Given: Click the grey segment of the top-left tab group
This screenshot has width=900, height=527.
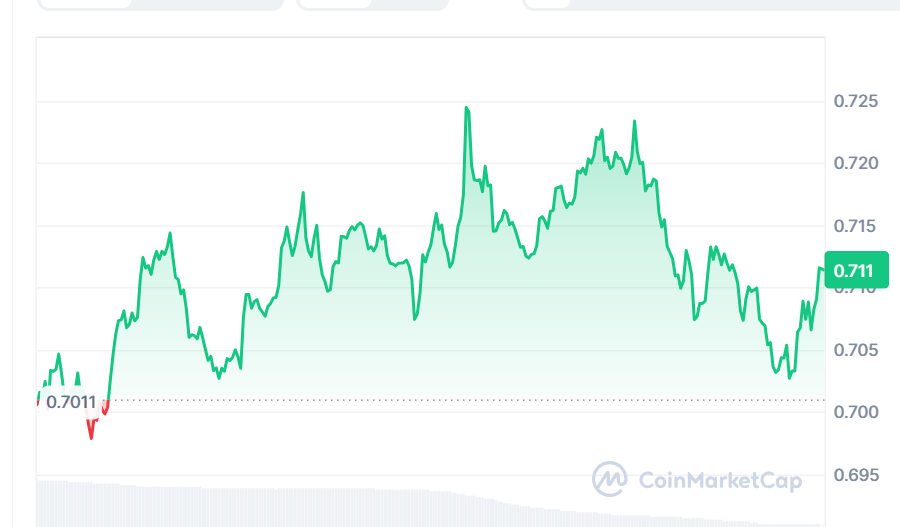Looking at the screenshot, I should pyautogui.click(x=207, y=3).
